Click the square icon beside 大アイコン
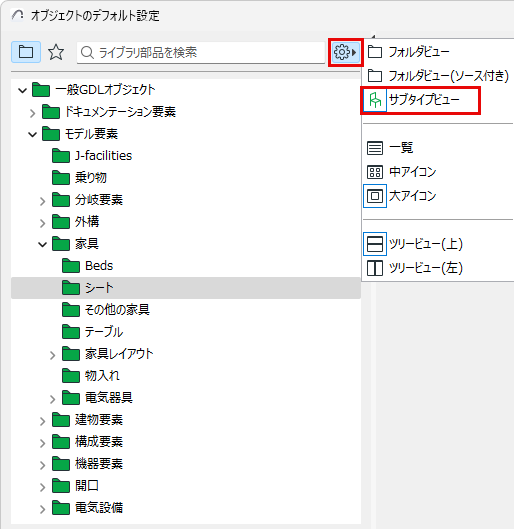 click(375, 196)
